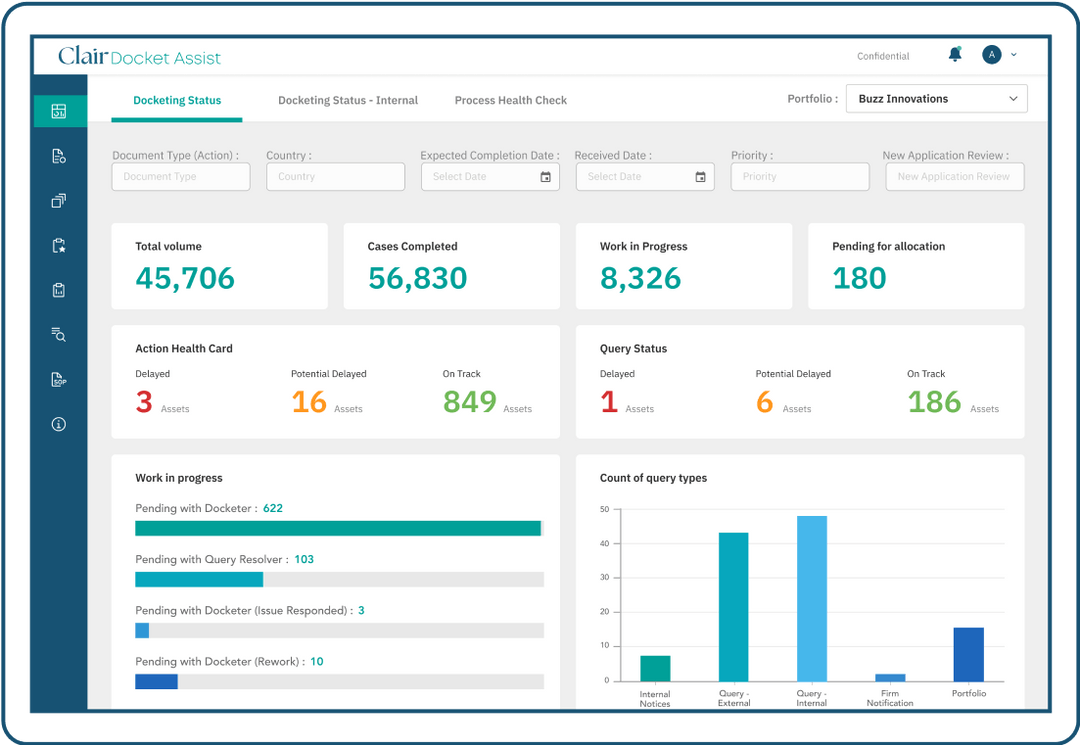Click the Country filter input field
This screenshot has height=745, width=1080.
(x=335, y=176)
